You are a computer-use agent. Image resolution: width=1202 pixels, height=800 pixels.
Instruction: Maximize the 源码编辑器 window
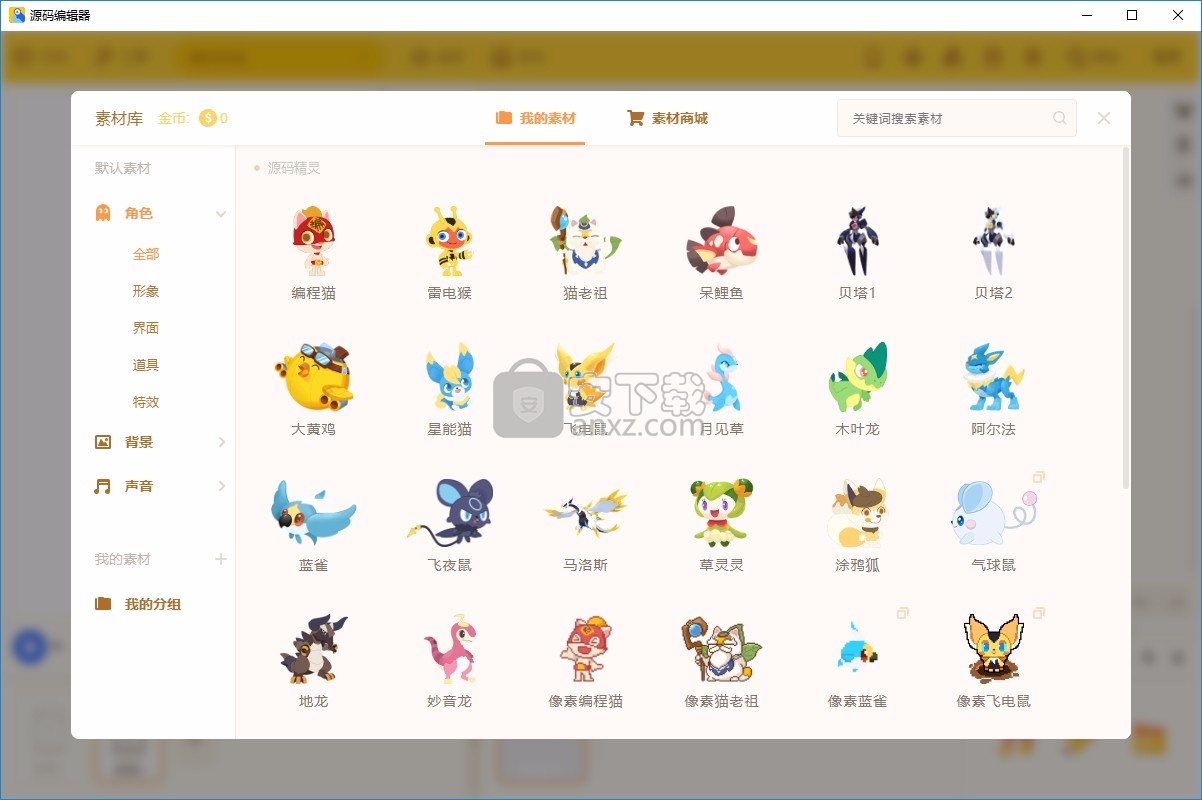point(1132,15)
